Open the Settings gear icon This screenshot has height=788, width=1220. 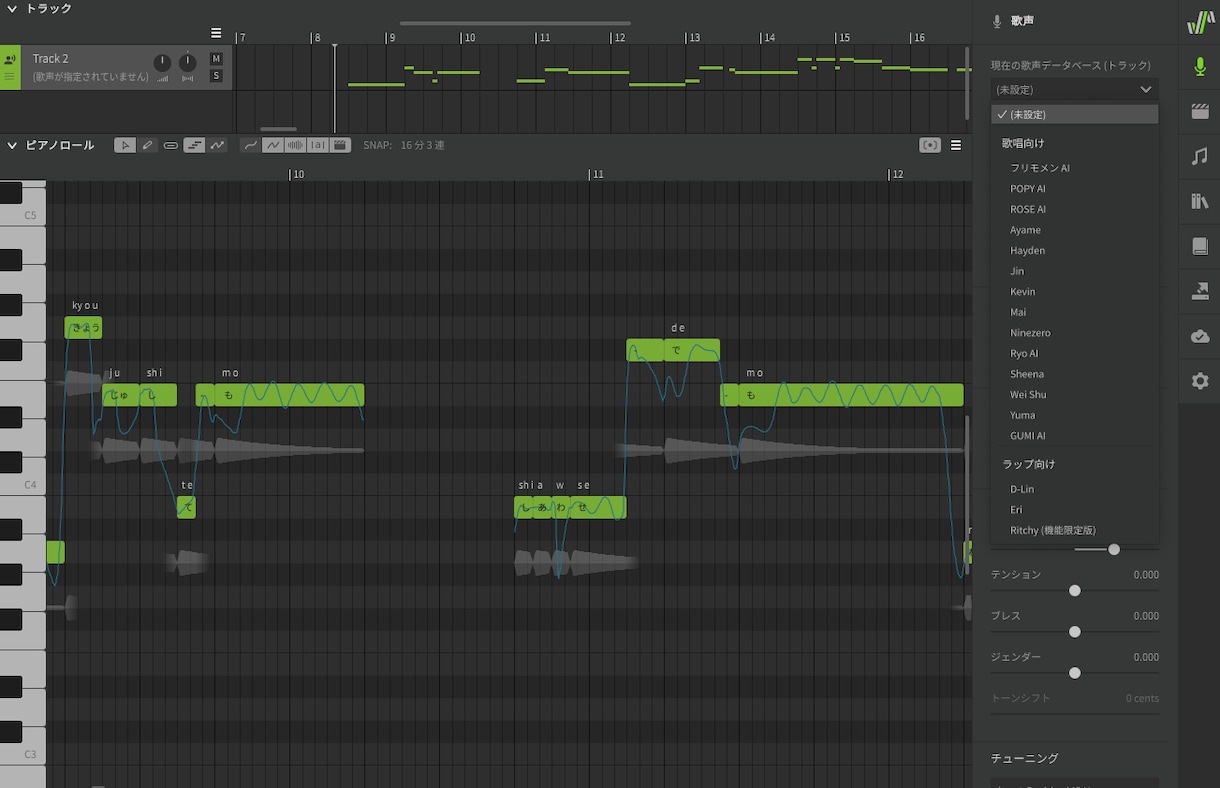(1200, 381)
